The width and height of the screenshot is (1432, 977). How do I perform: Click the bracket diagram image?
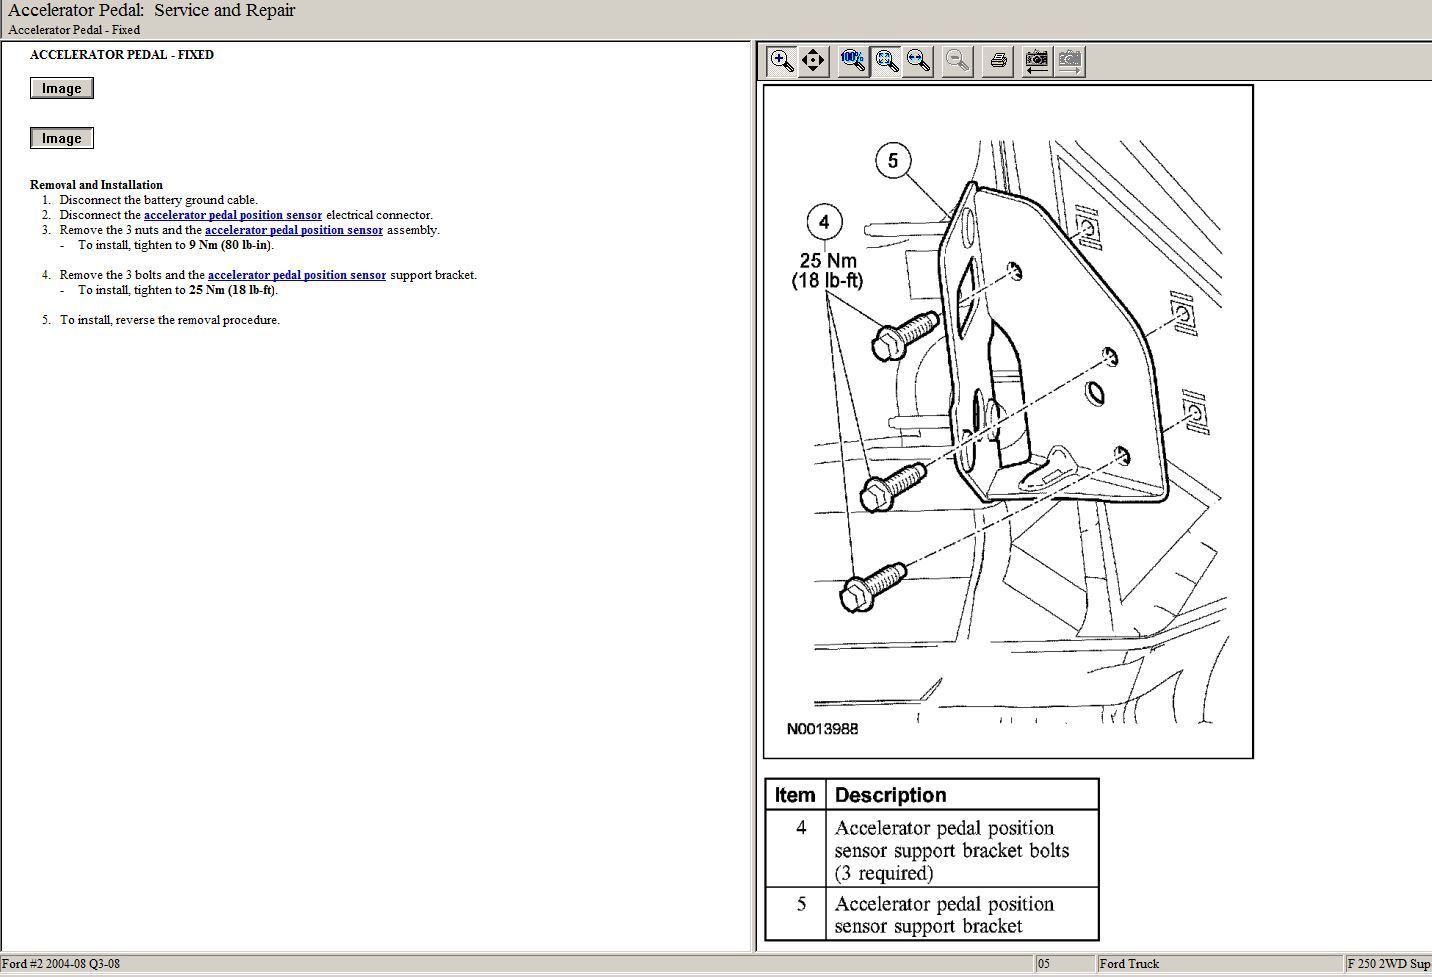tap(1008, 421)
